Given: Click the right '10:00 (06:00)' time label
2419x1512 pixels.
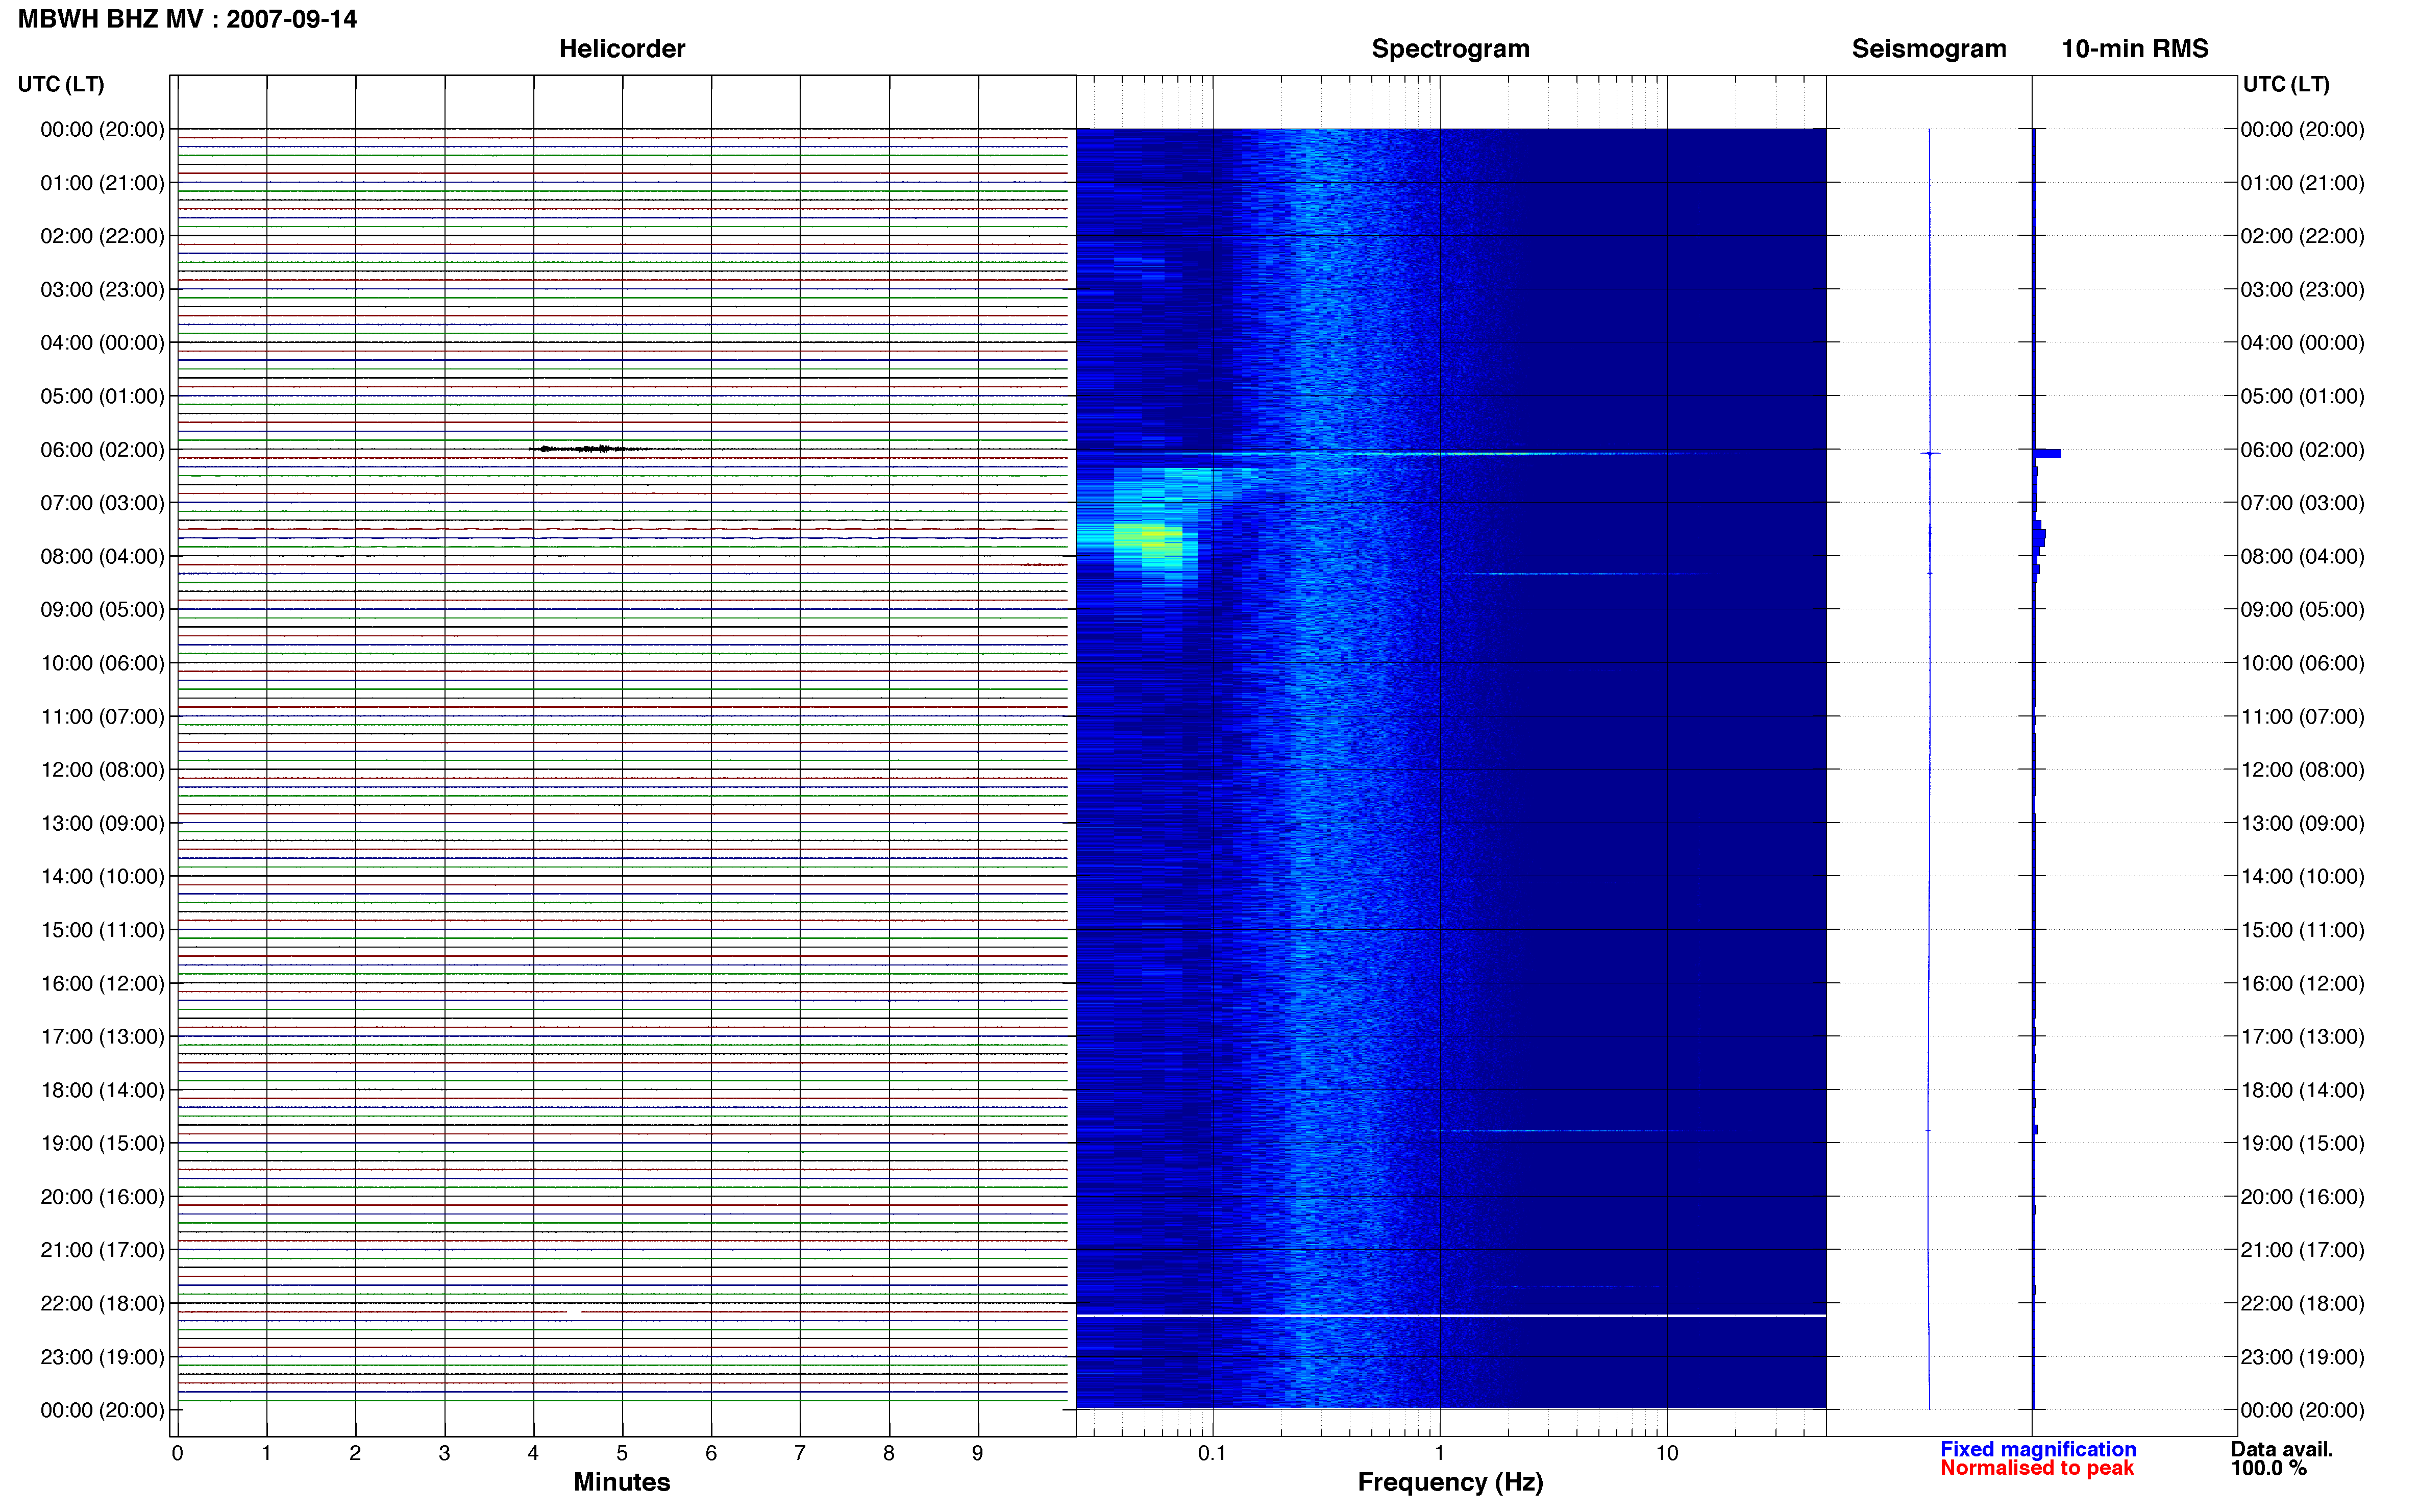Looking at the screenshot, I should point(2302,663).
